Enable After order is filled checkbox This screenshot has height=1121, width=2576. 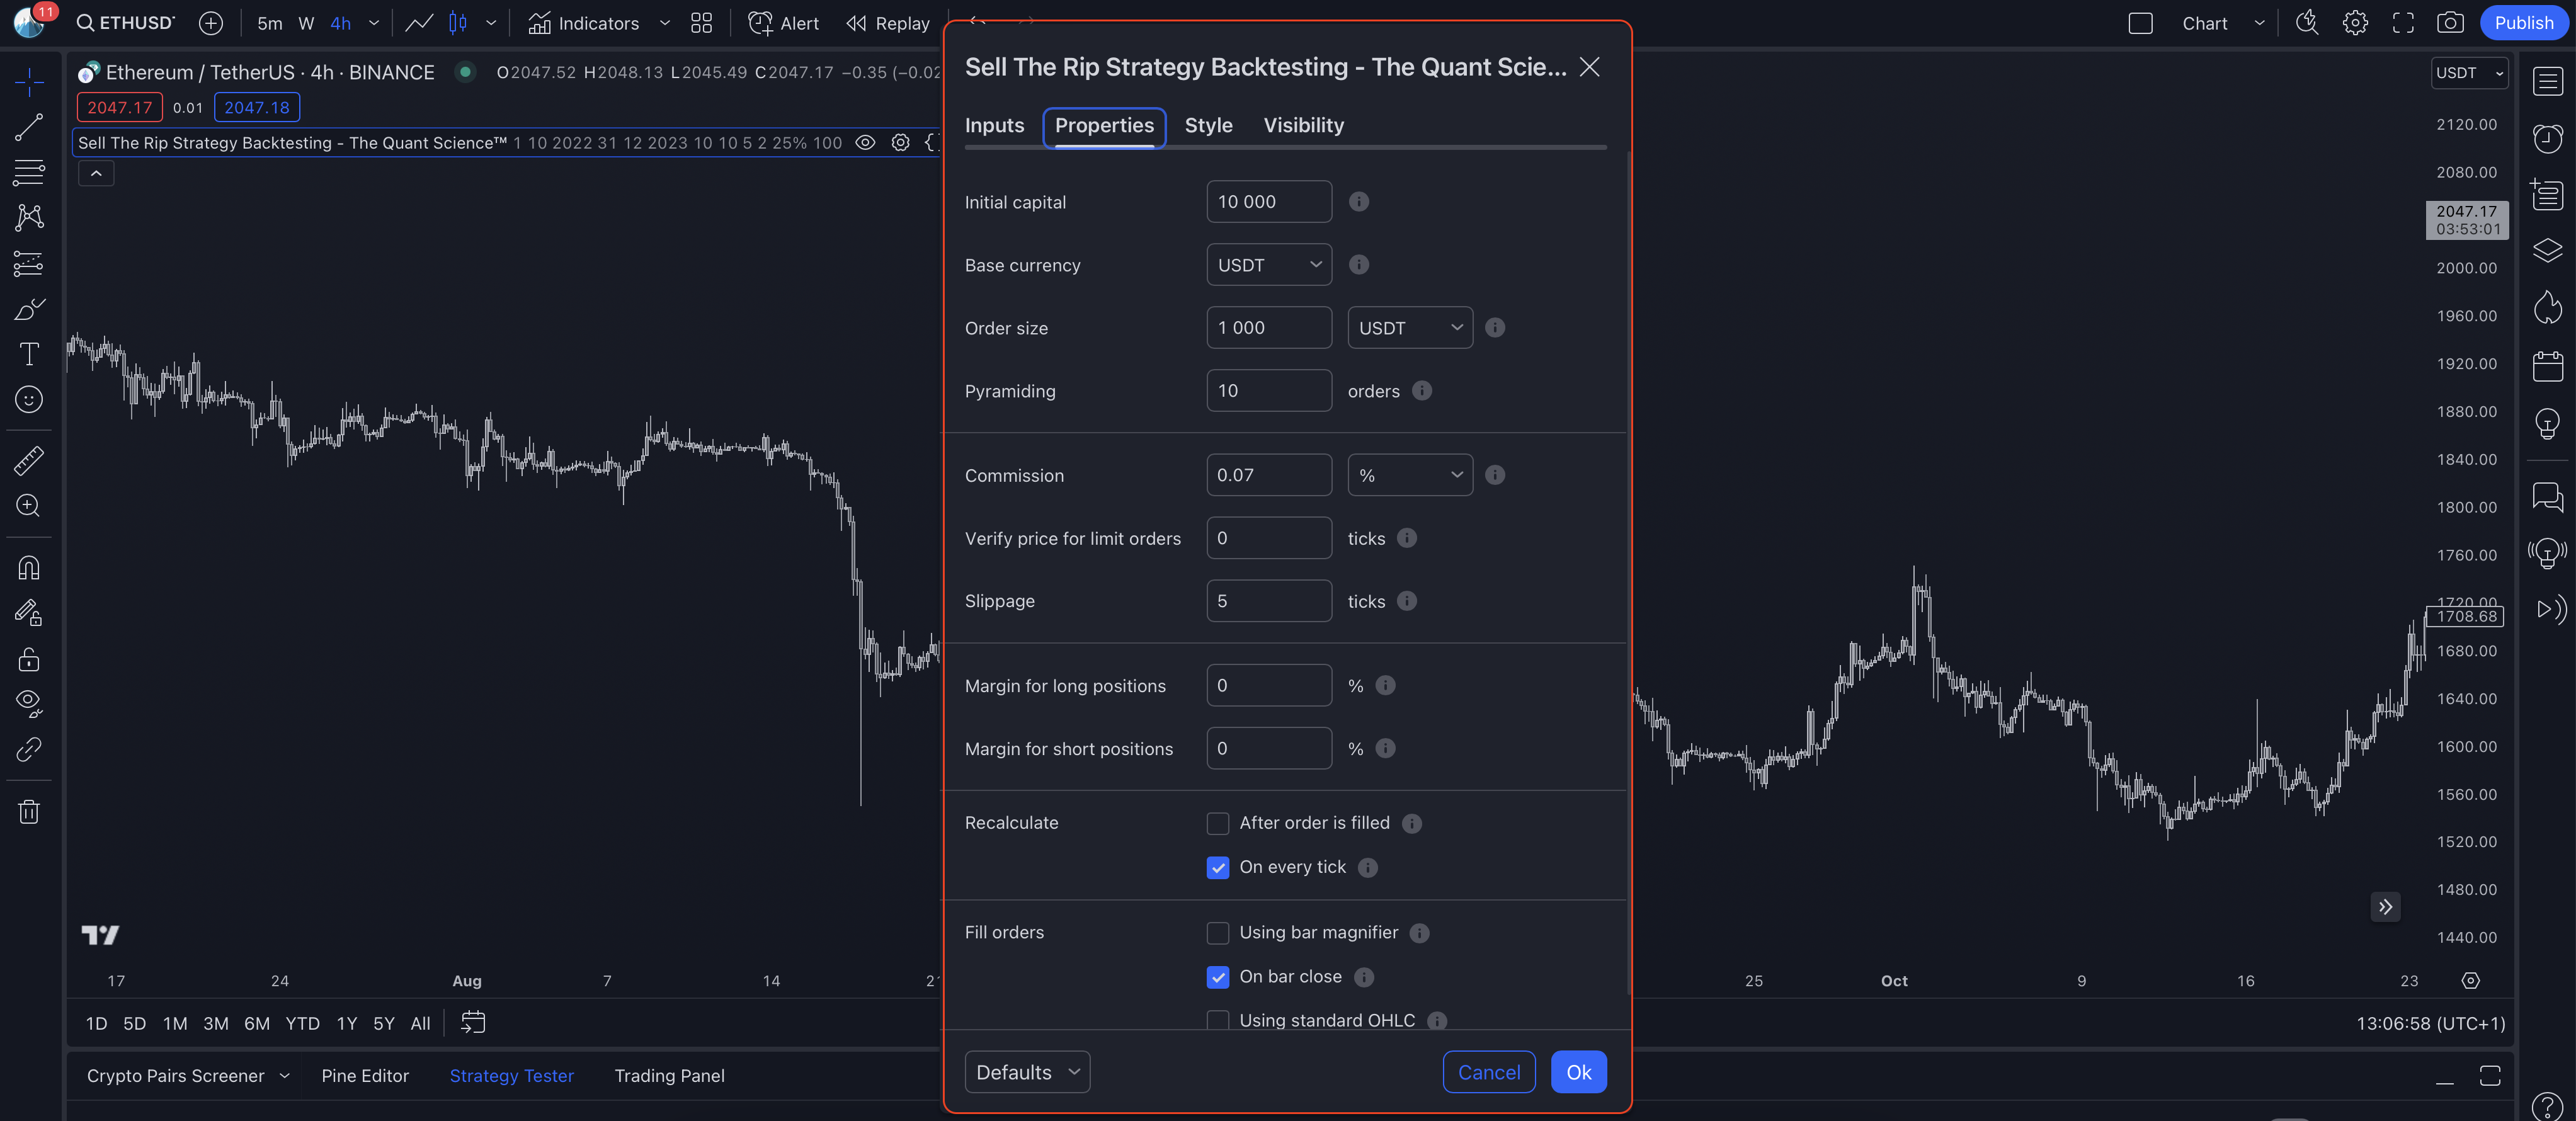1217,823
